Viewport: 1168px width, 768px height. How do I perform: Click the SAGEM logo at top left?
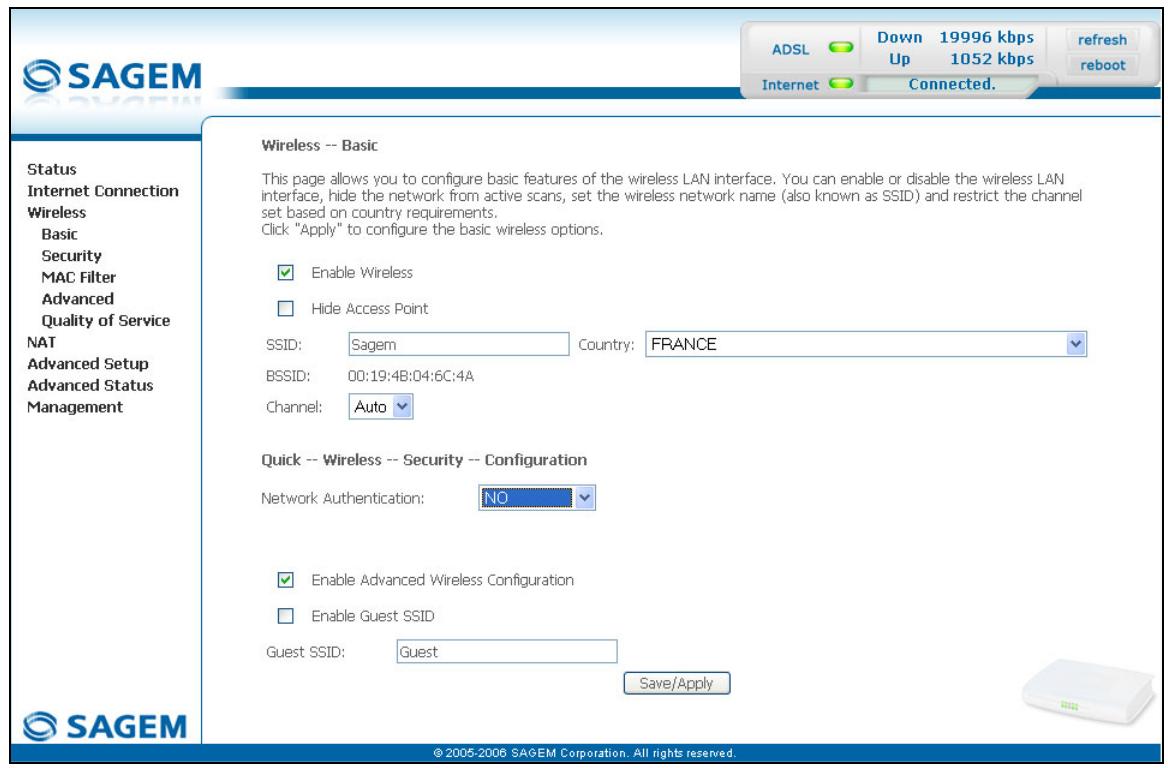(112, 76)
